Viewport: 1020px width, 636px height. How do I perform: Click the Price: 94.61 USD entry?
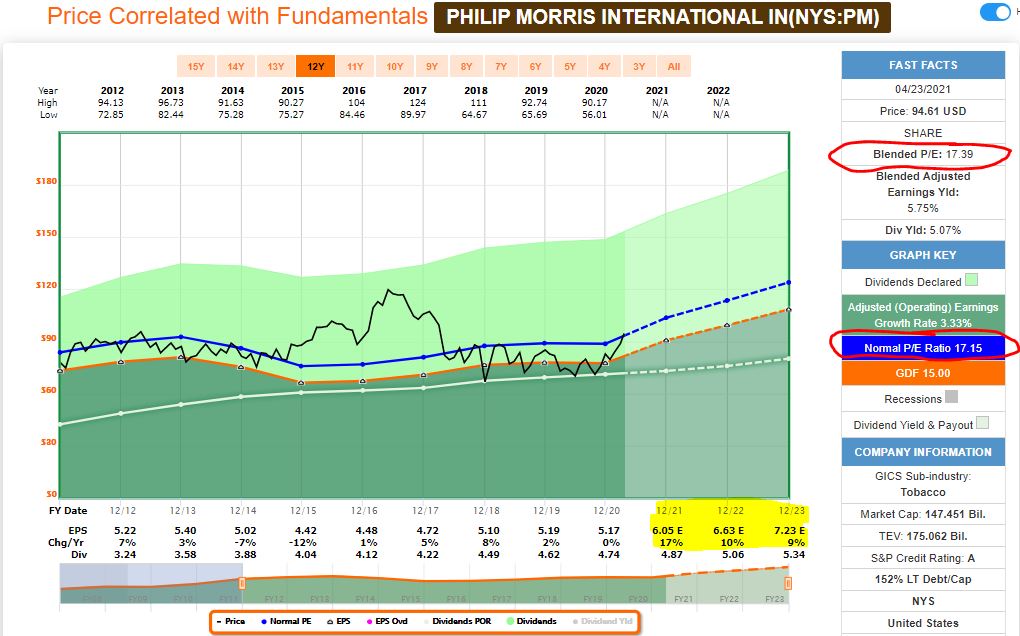click(923, 111)
